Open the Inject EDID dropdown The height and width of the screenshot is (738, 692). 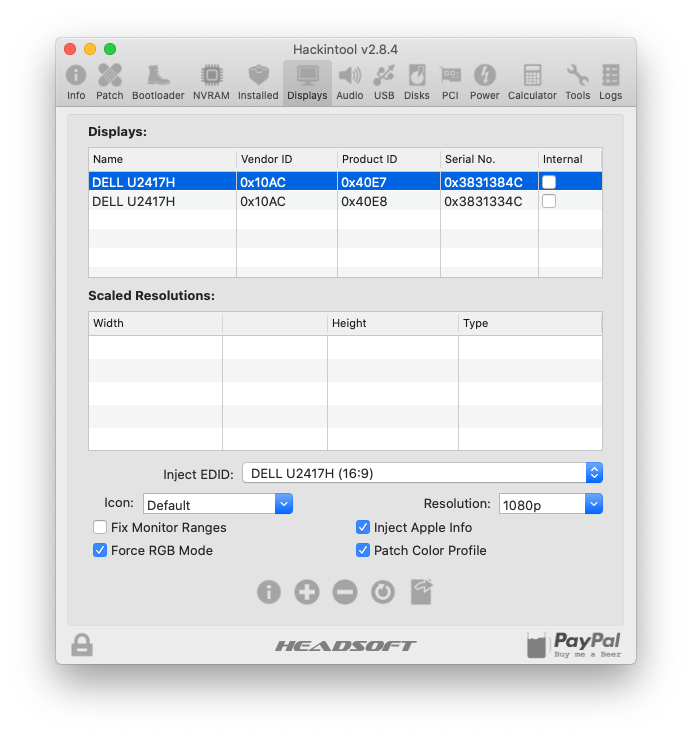click(422, 473)
